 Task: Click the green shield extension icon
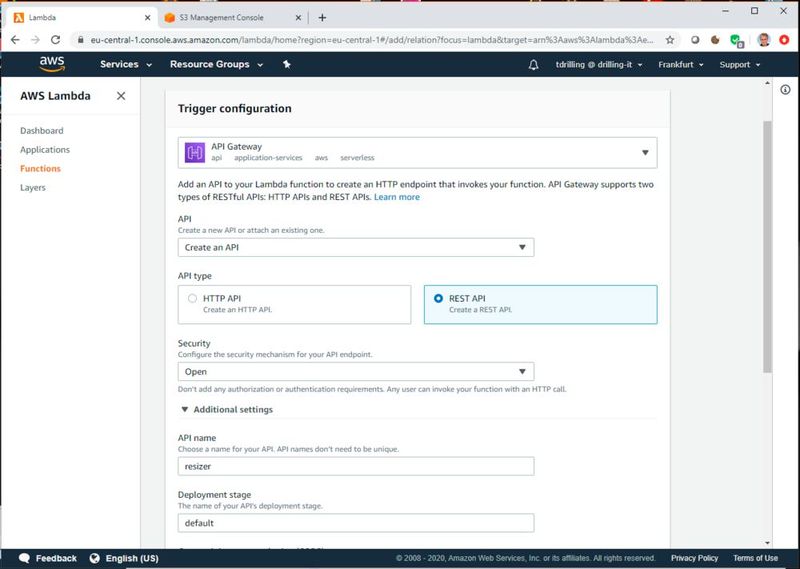tap(736, 40)
